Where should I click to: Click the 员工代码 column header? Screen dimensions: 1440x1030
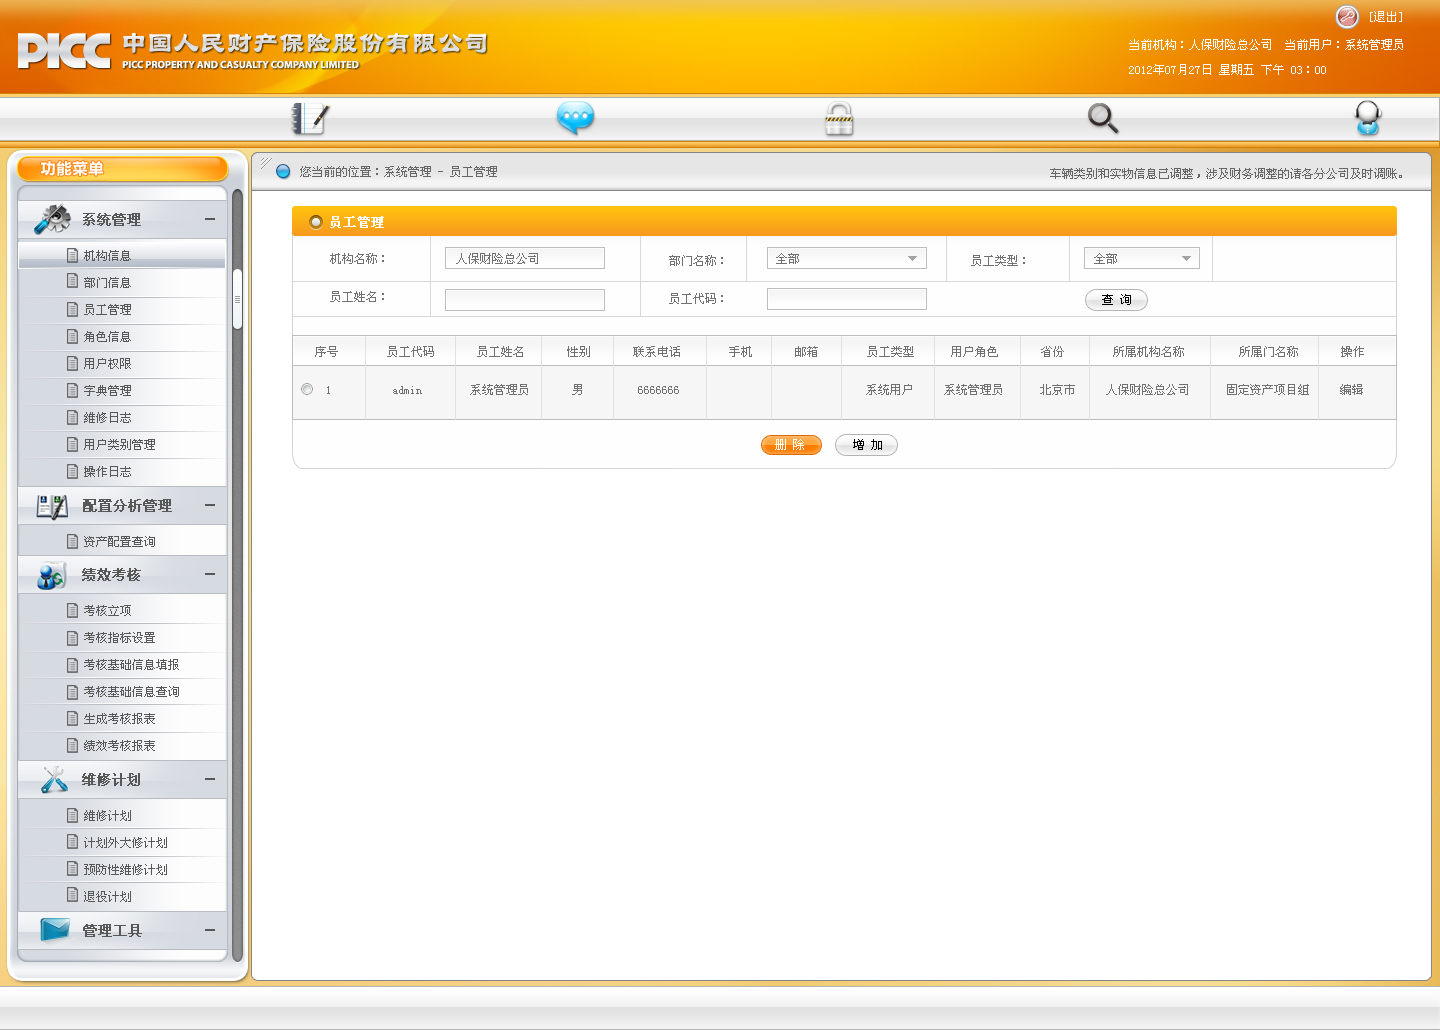410,352
